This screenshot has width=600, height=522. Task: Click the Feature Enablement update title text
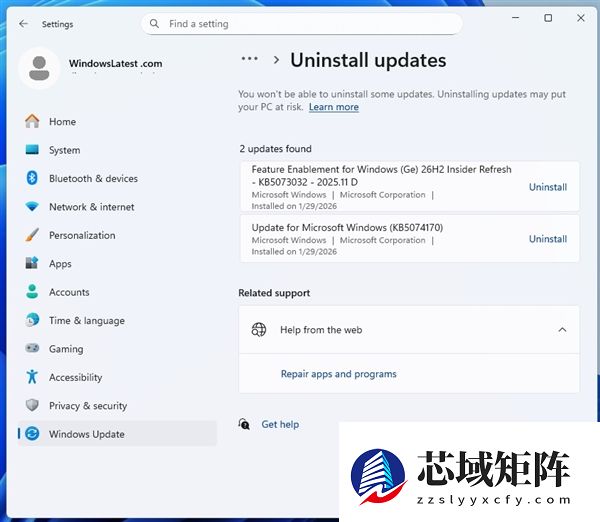tap(382, 175)
